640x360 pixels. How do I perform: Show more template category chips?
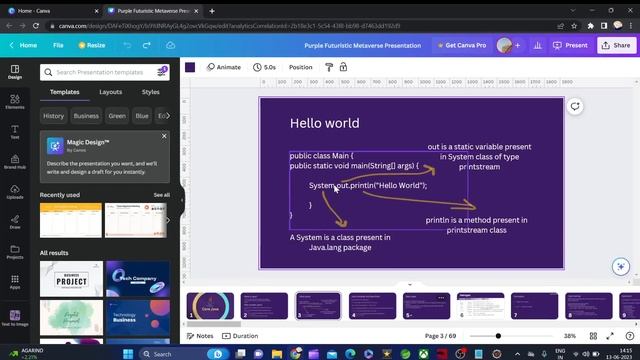click(x=168, y=116)
